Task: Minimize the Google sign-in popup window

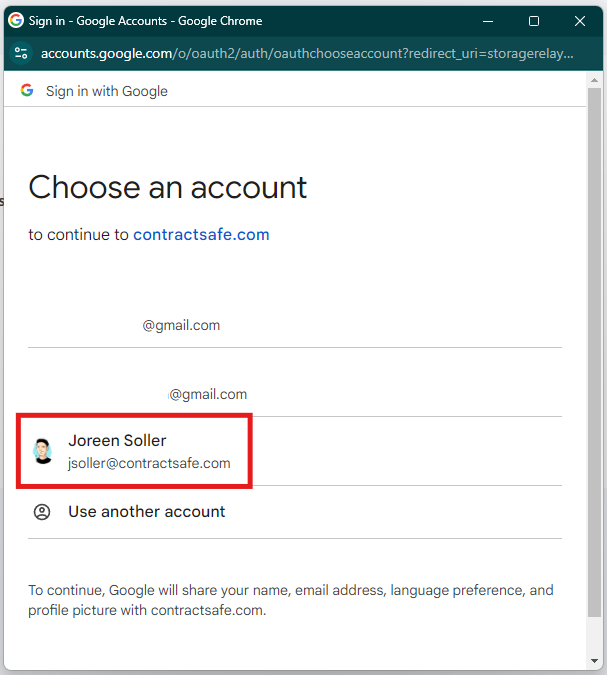Action: pos(488,21)
